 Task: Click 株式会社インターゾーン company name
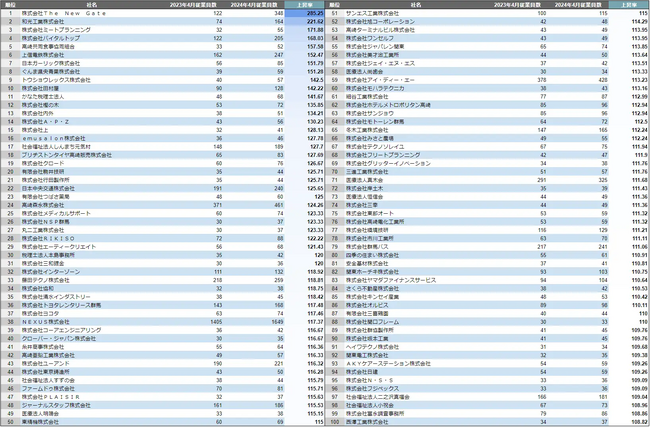click(51, 272)
